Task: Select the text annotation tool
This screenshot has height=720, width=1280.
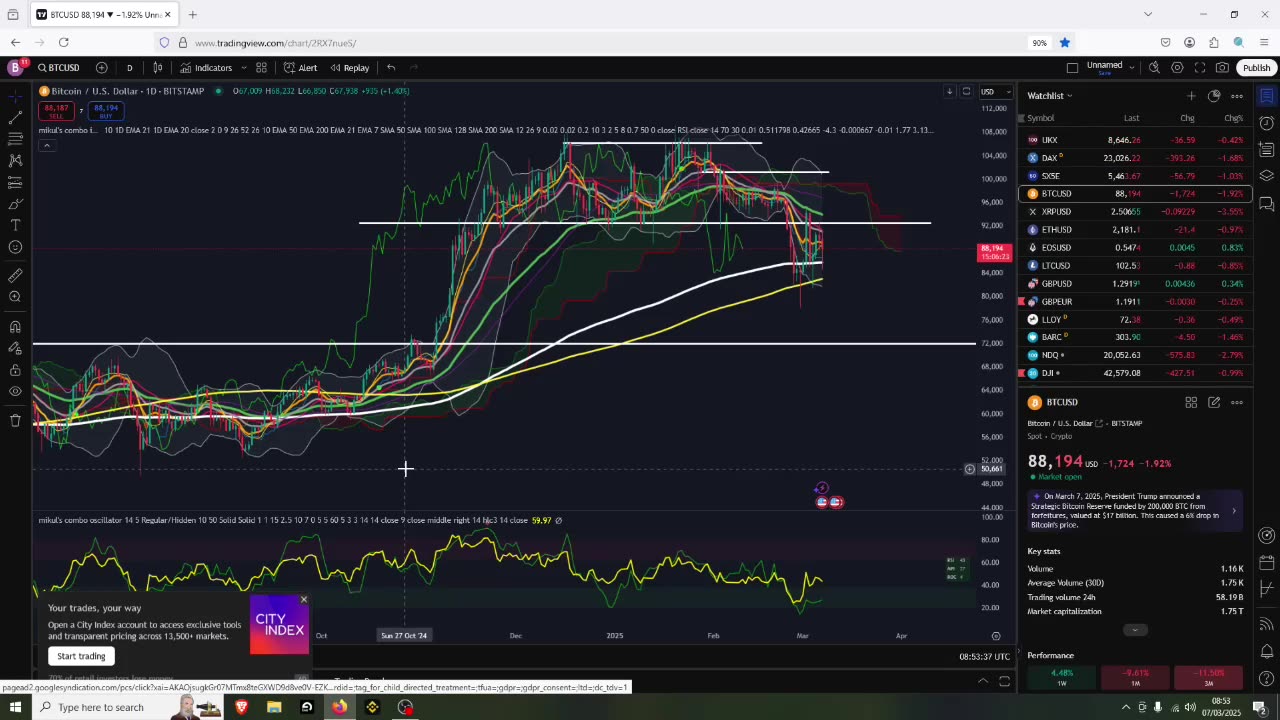Action: point(15,225)
